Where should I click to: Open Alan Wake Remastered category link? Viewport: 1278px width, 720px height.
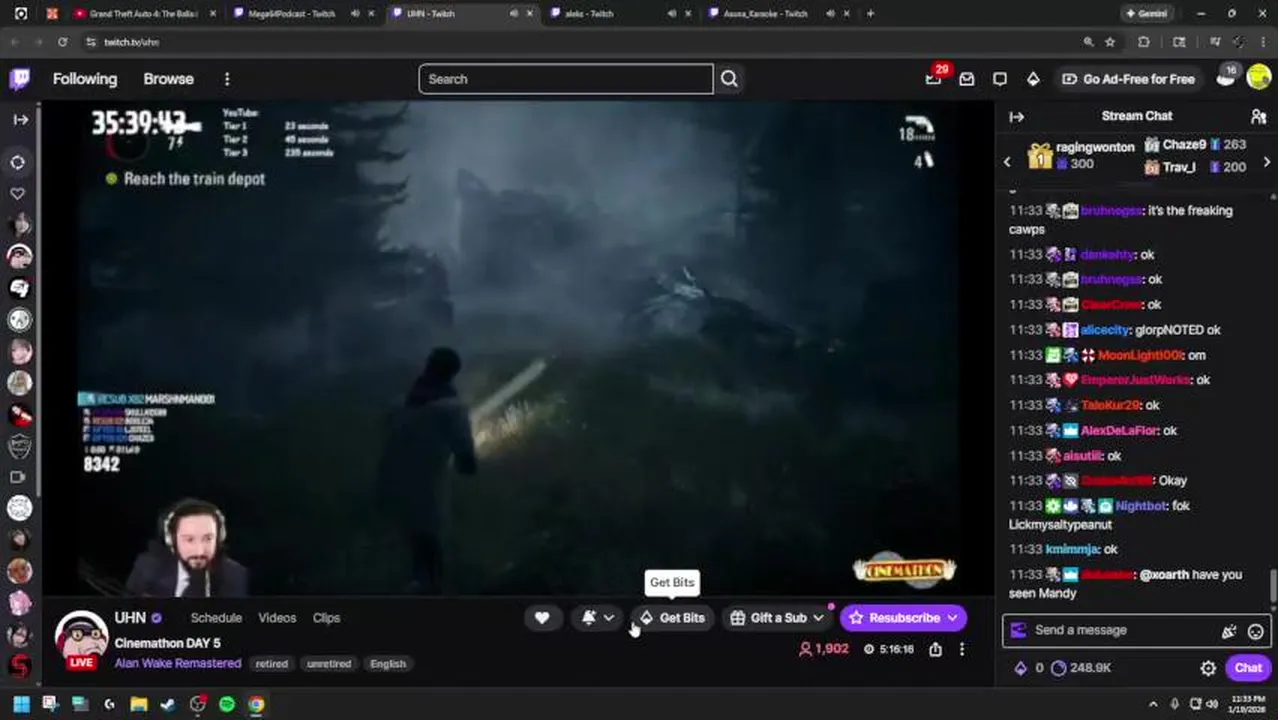pos(178,664)
